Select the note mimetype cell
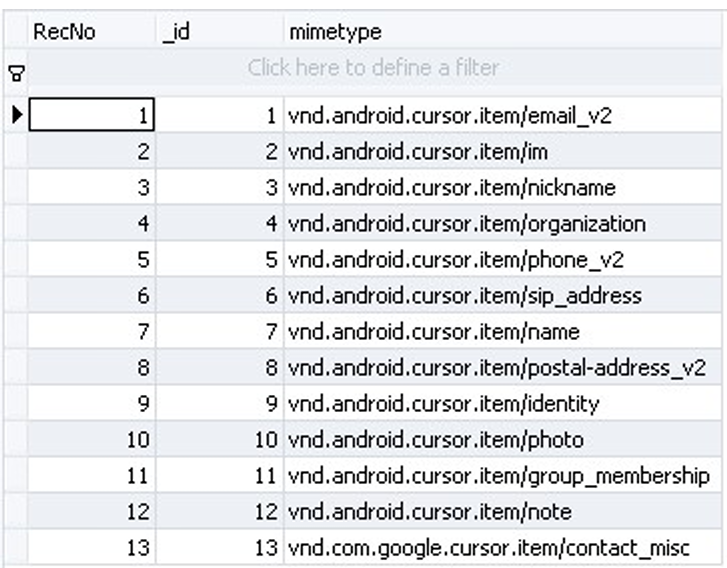Screen dimensions: 727x568 [429, 512]
